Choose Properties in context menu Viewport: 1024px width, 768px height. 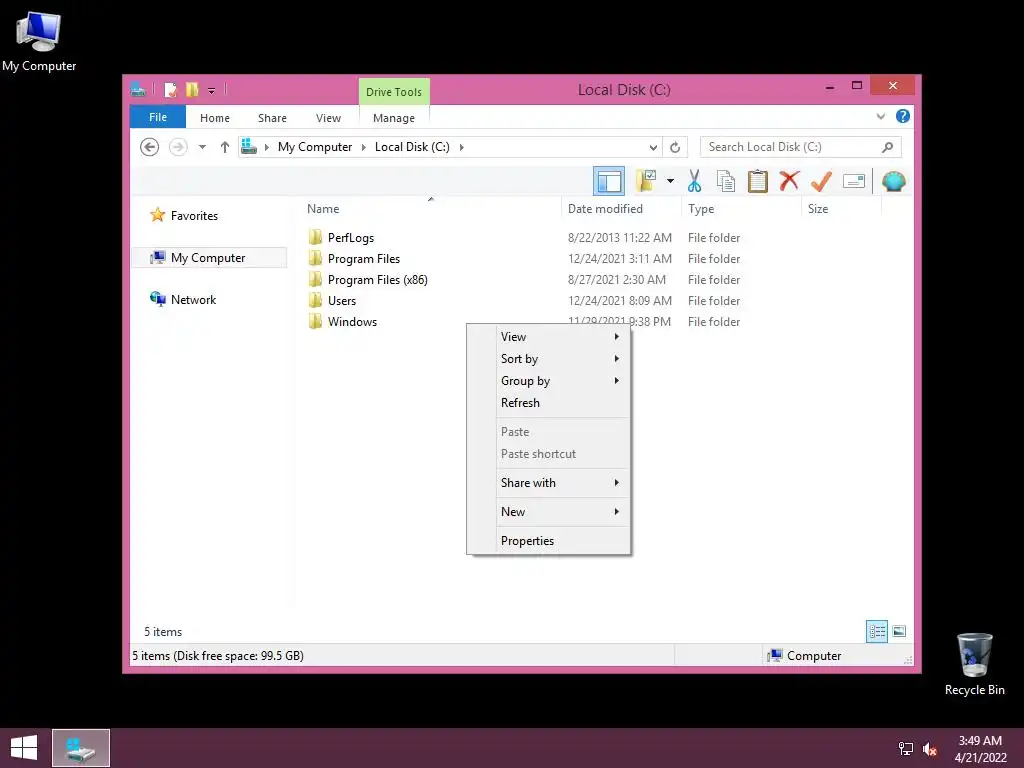click(549, 541)
